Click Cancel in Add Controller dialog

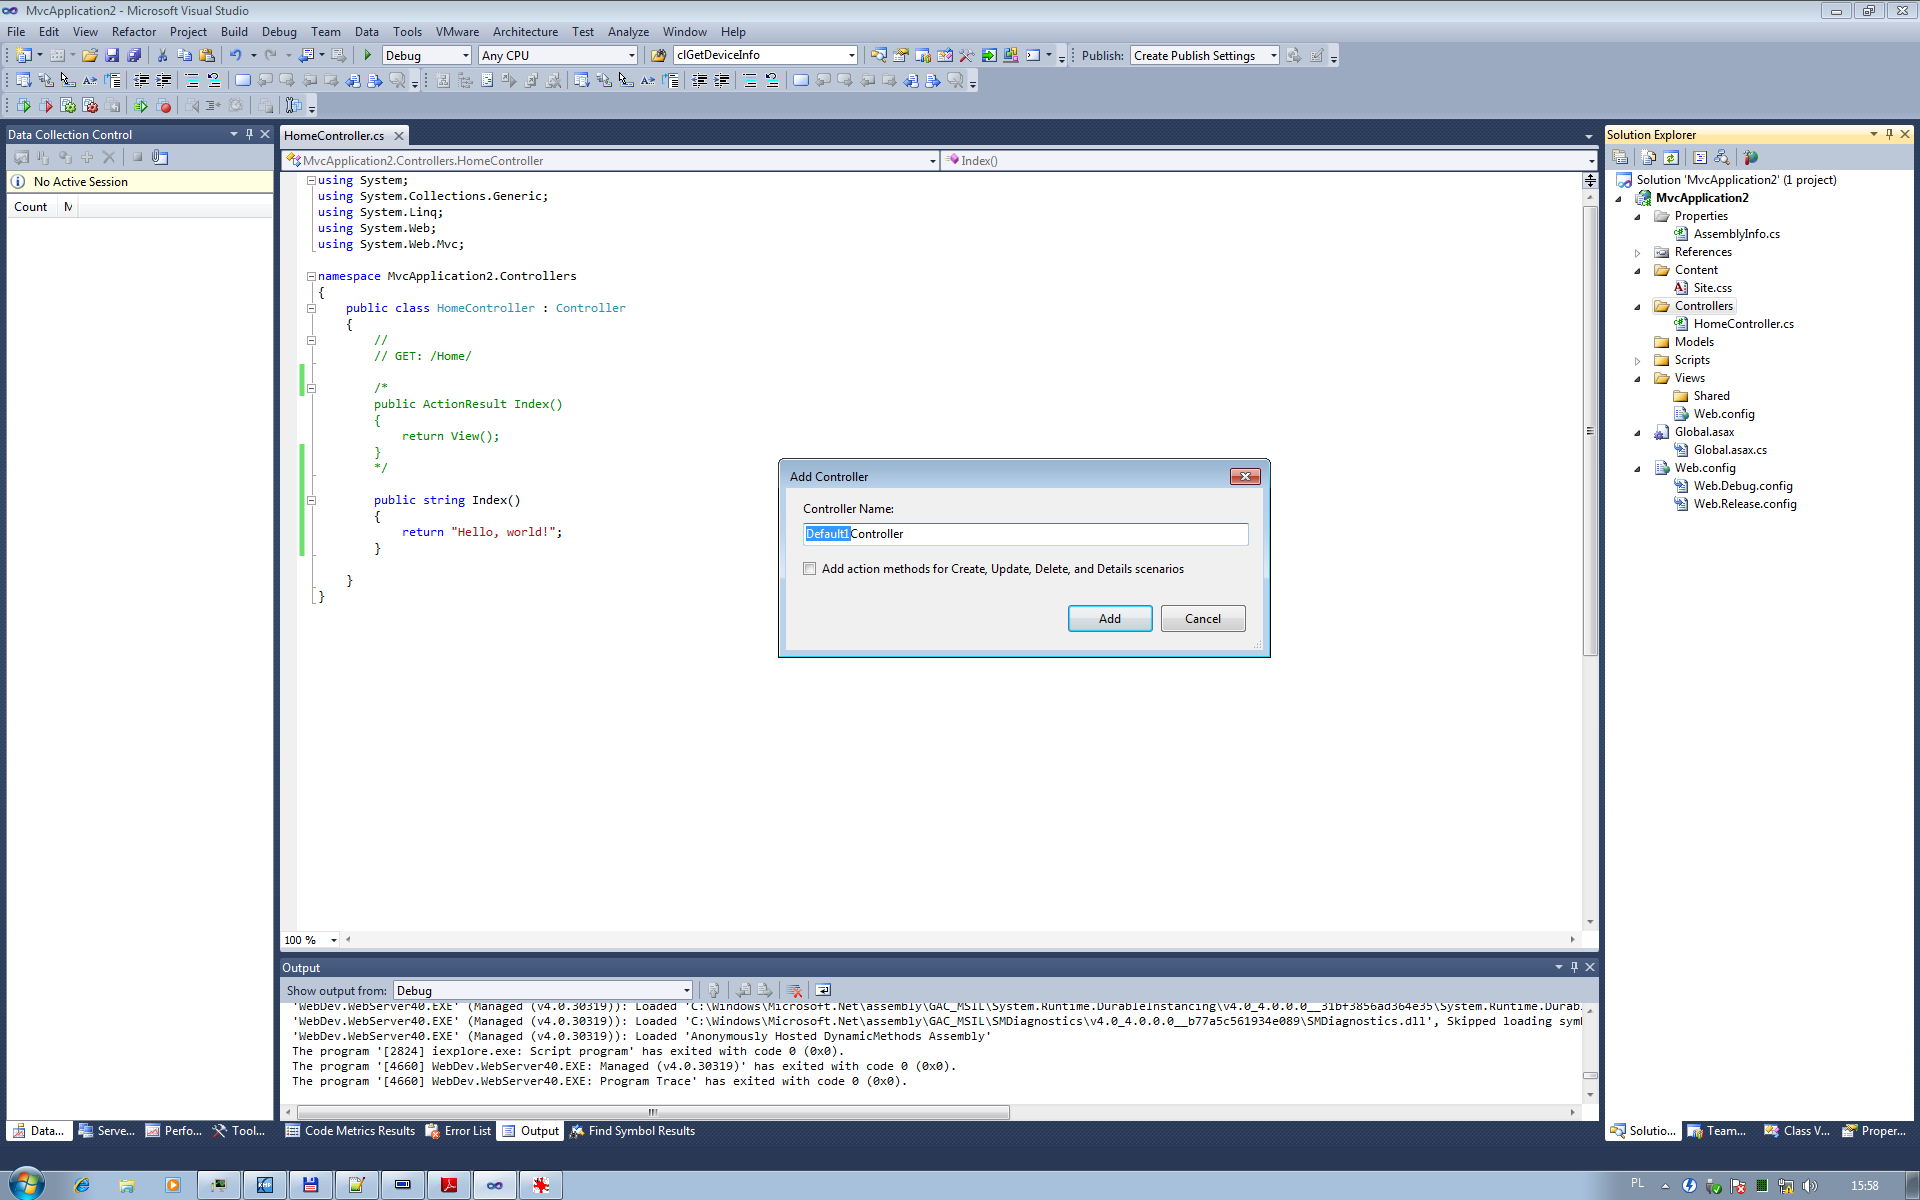(x=1203, y=619)
